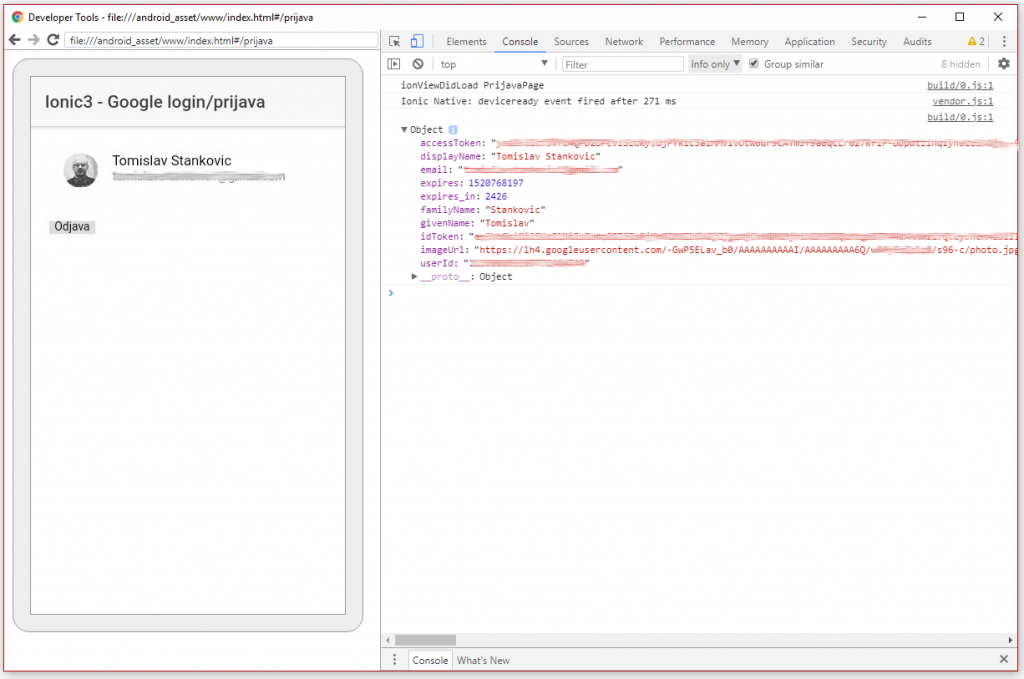Close the bottom drawer with the X

tap(1004, 660)
